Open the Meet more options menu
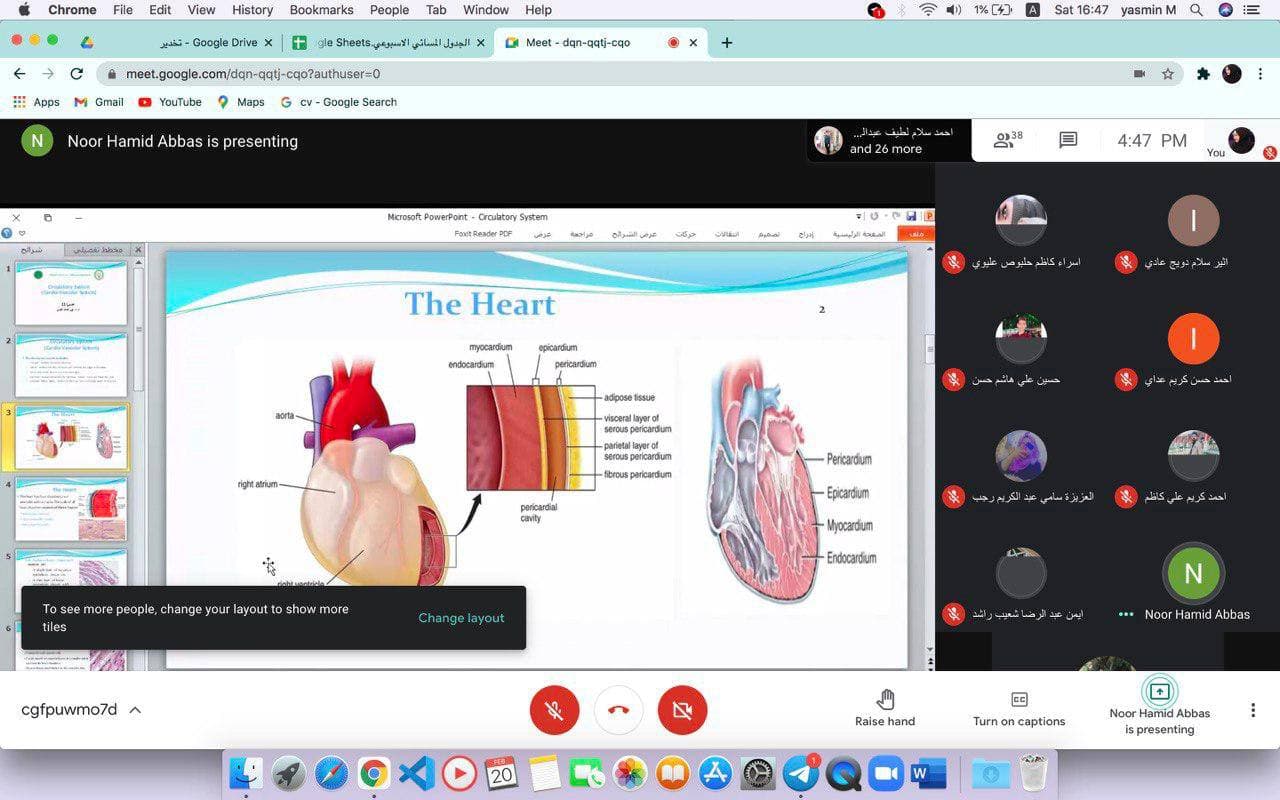 tap(1253, 710)
